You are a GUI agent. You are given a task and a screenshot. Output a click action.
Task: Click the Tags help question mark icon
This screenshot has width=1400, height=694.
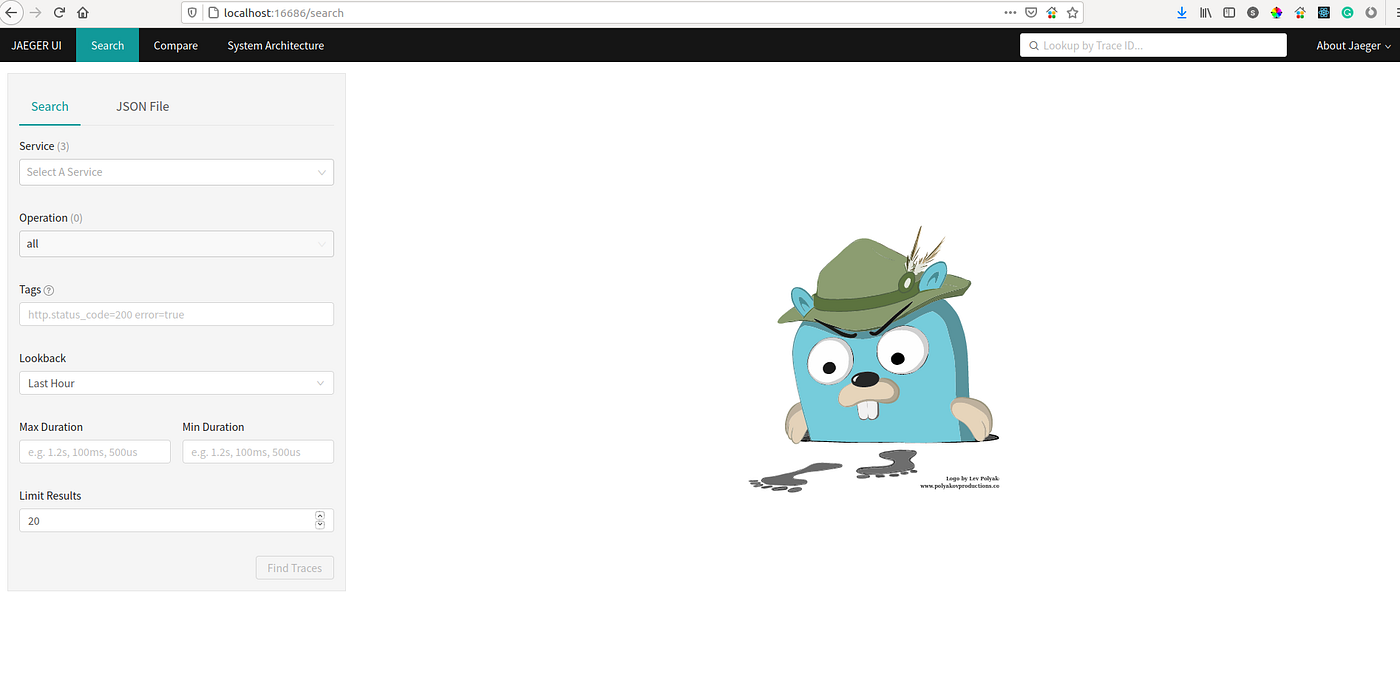tap(49, 290)
